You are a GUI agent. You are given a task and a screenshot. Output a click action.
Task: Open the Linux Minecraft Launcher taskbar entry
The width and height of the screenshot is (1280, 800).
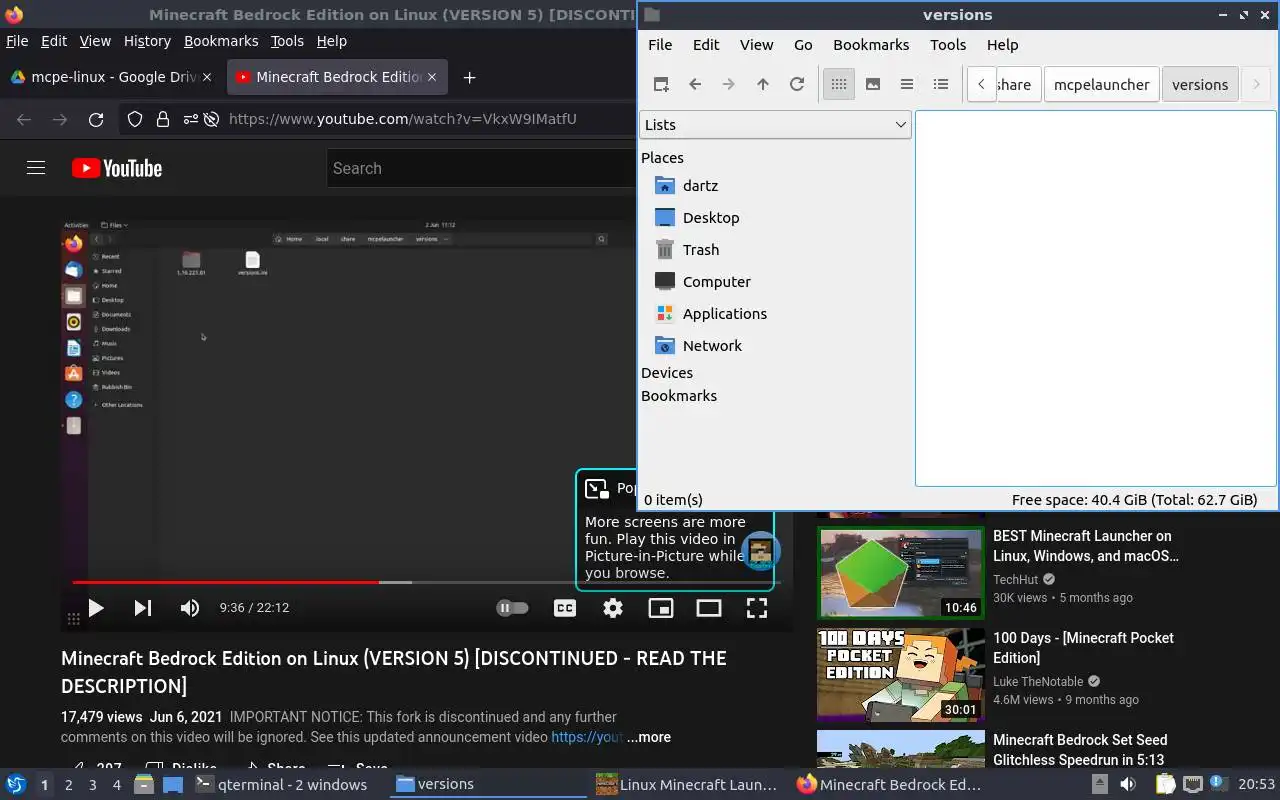688,784
